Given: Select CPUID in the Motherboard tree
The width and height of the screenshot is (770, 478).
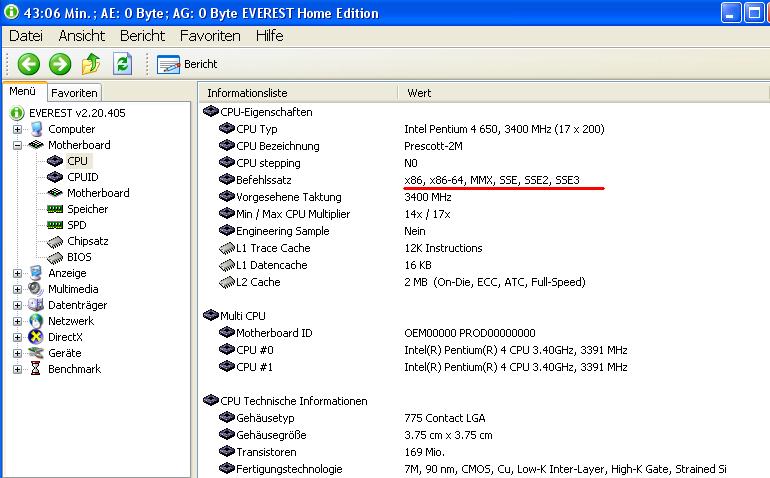Looking at the screenshot, I should click(83, 177).
